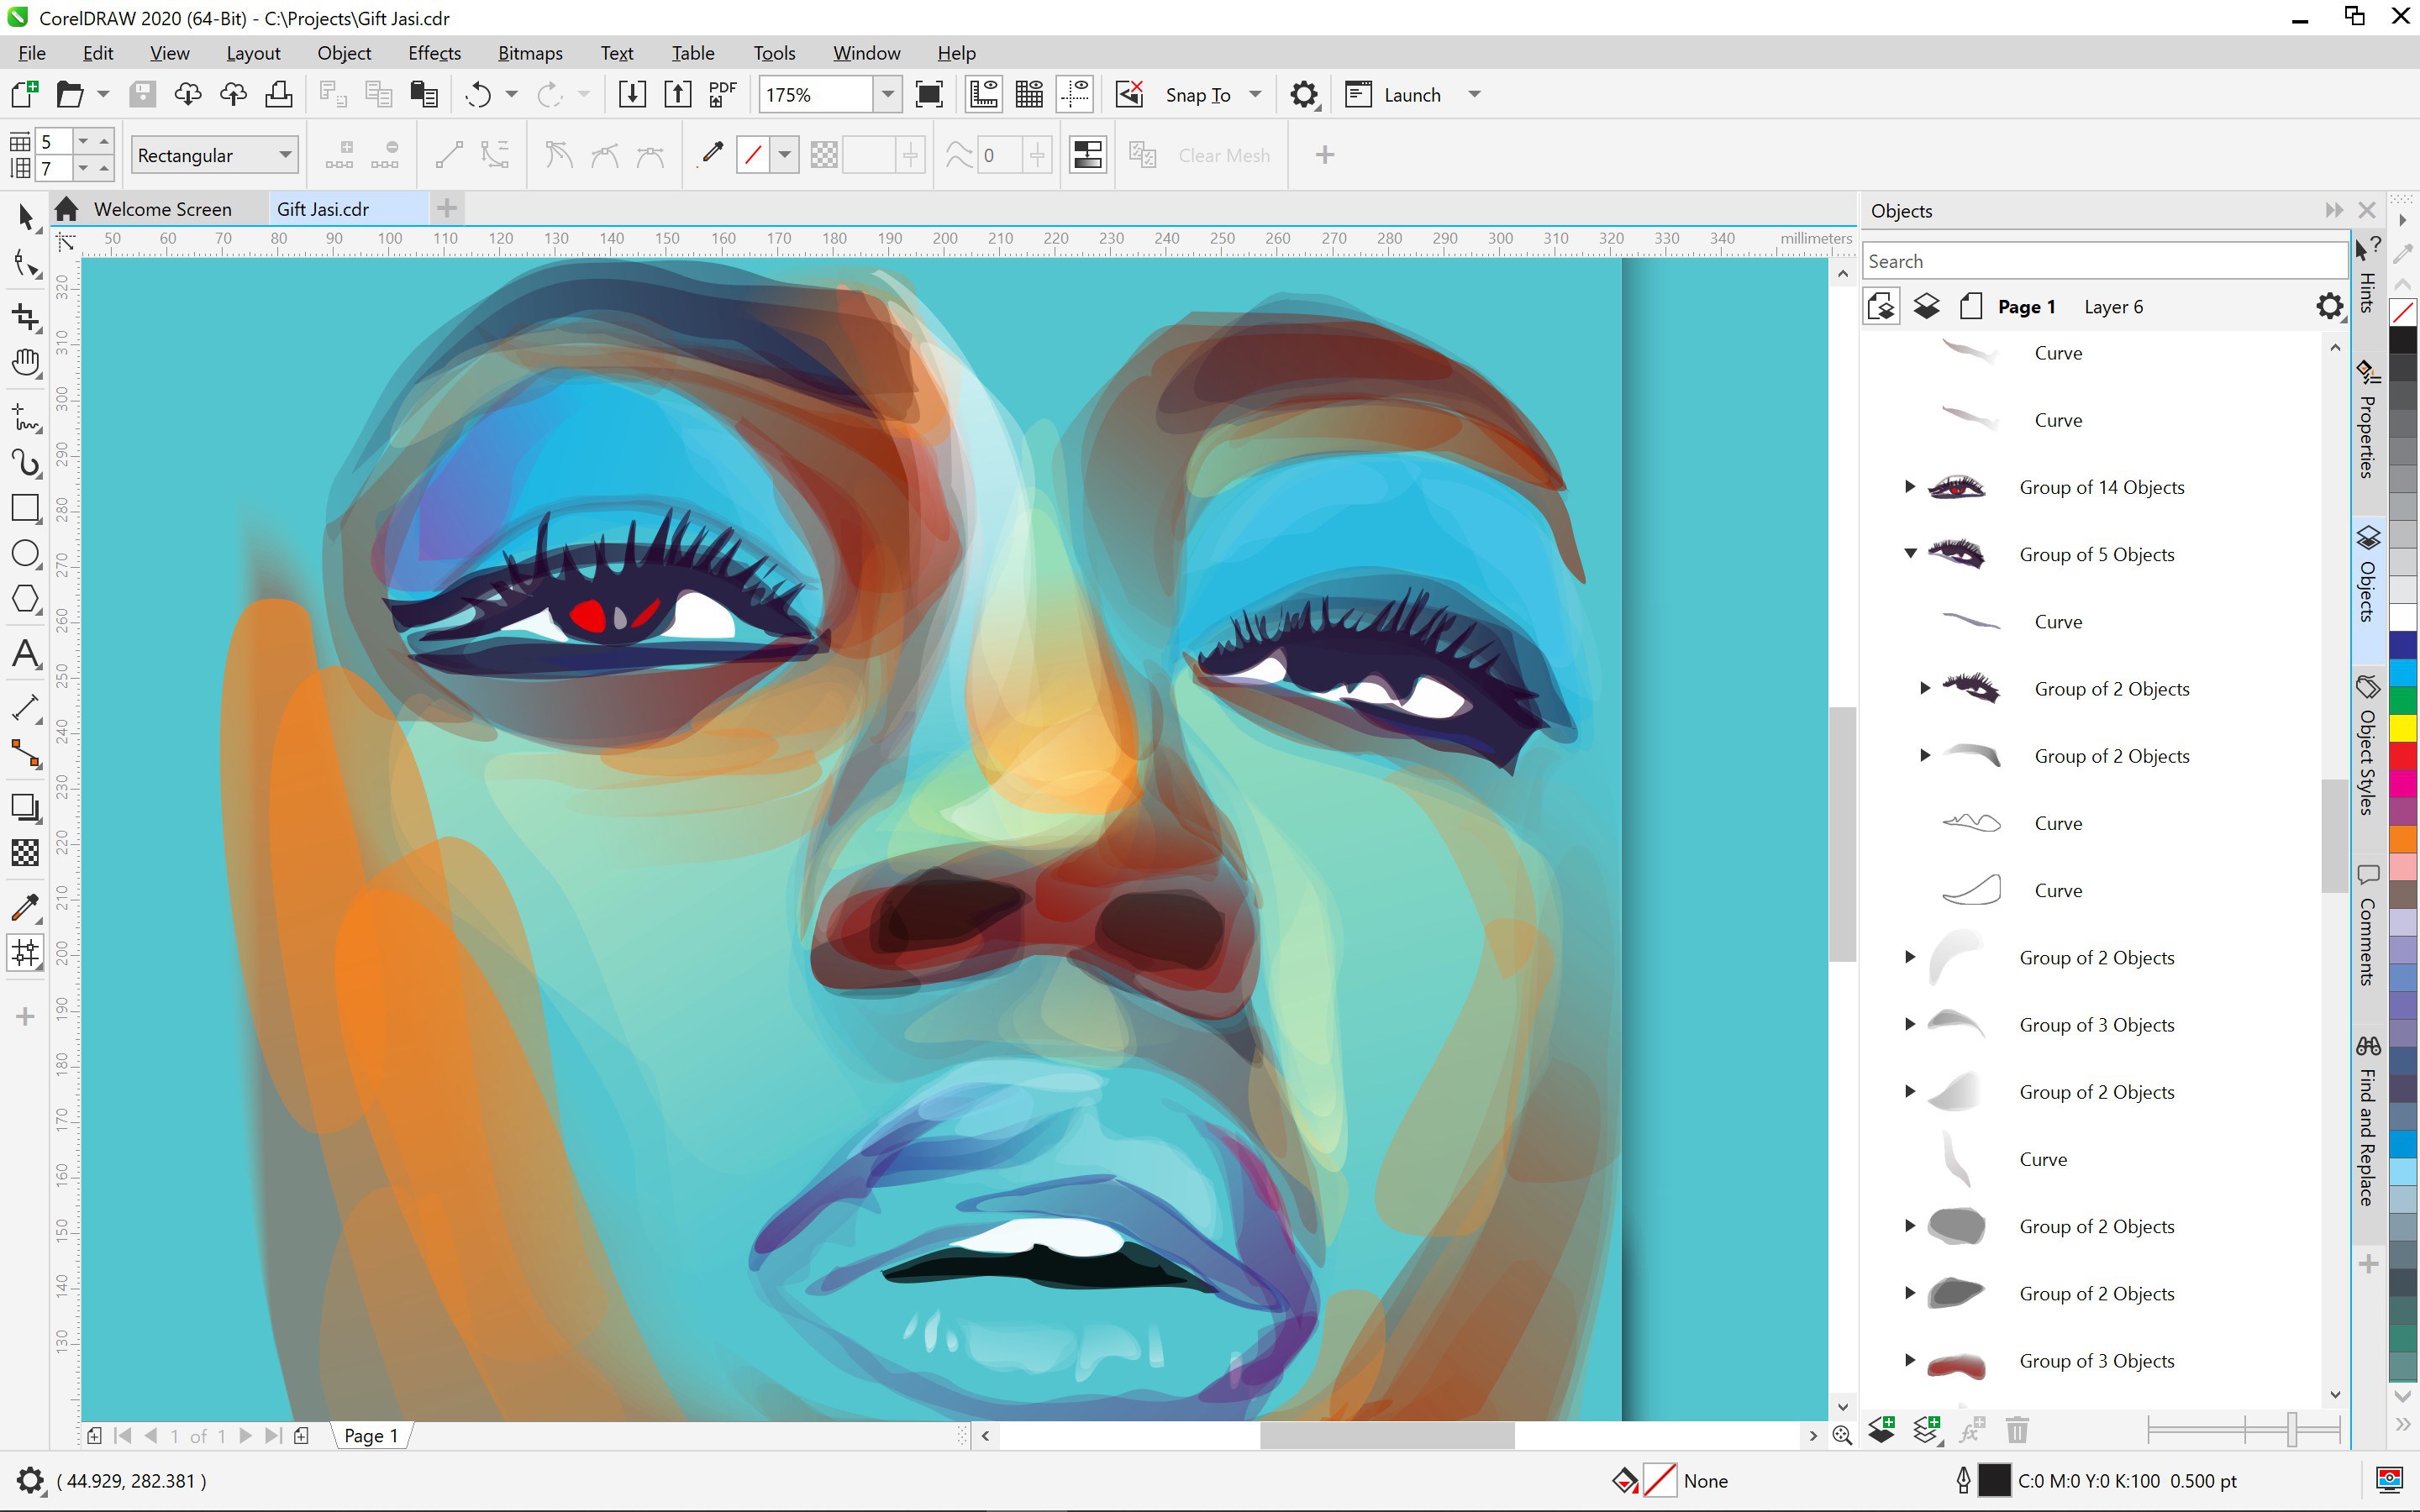The height and width of the screenshot is (1512, 2420).
Task: Select the Crop tool
Action: [x=26, y=317]
